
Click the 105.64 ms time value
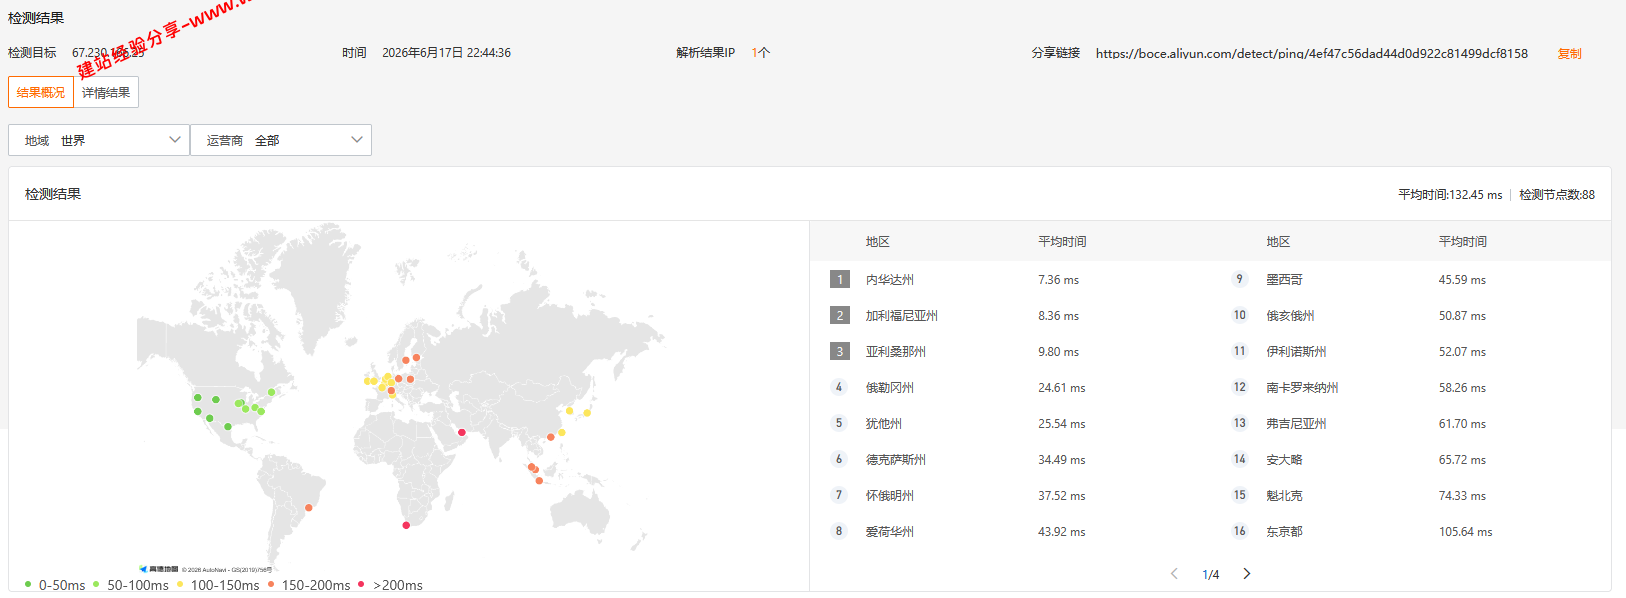(x=1465, y=532)
